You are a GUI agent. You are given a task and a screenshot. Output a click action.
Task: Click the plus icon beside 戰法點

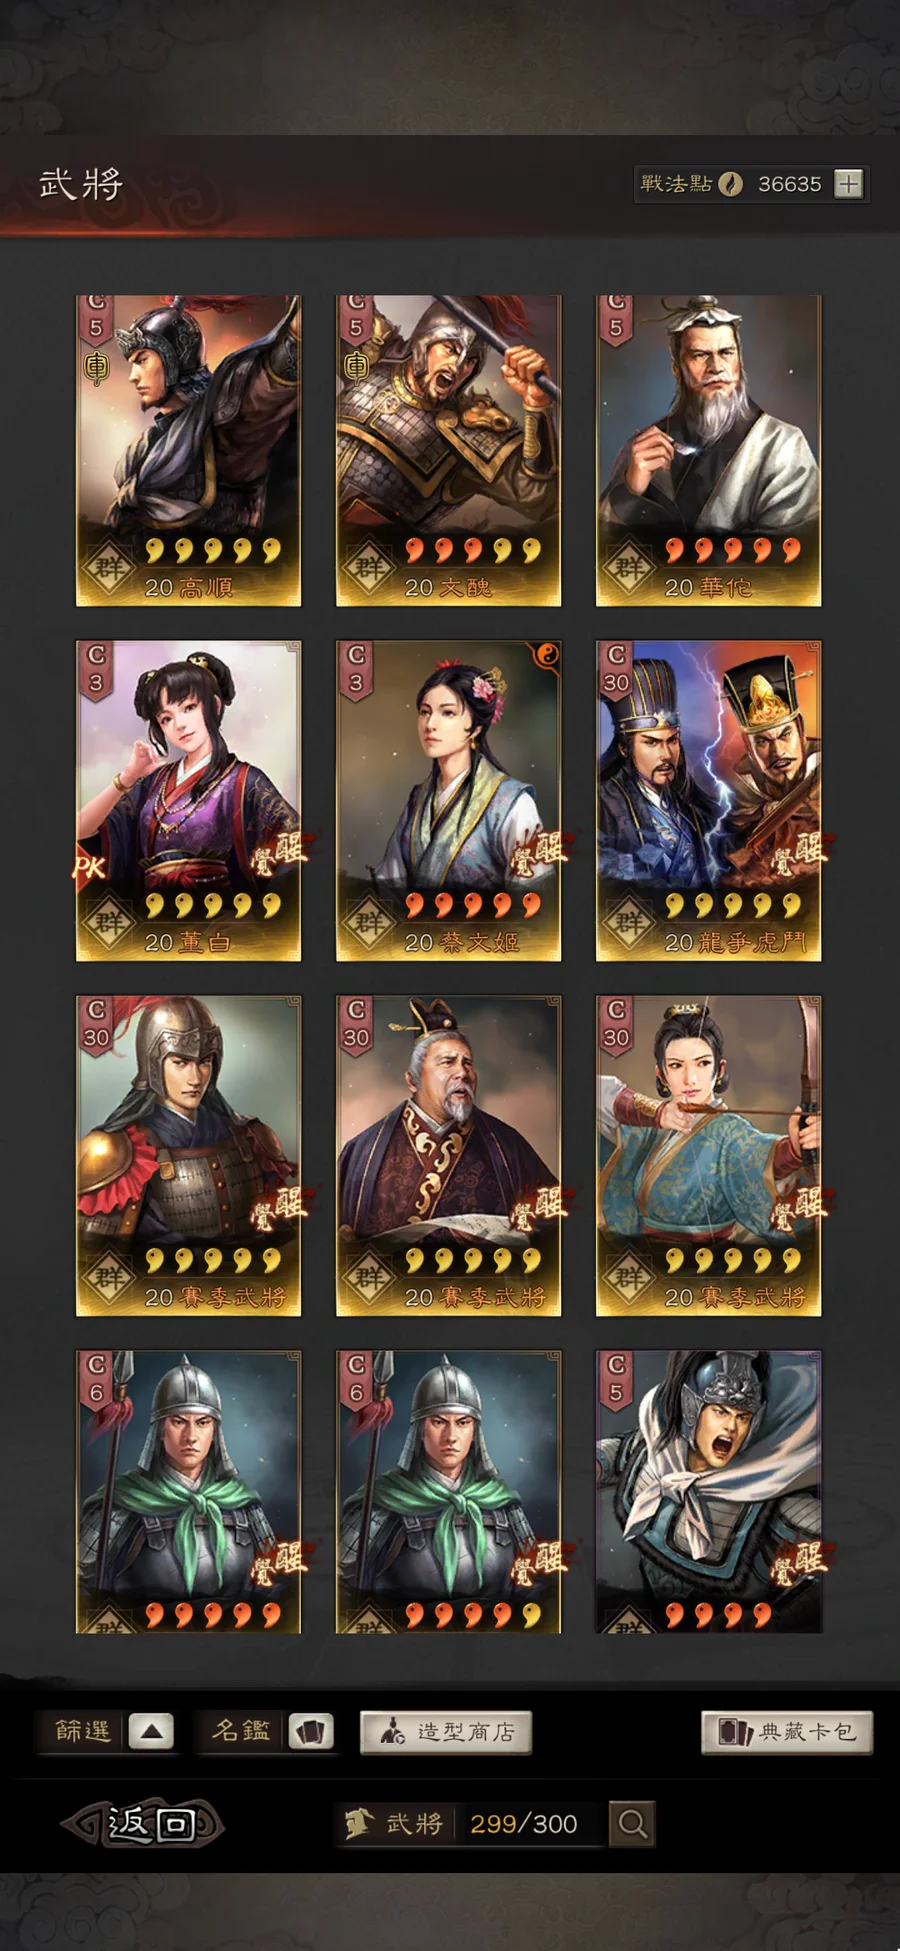point(848,184)
